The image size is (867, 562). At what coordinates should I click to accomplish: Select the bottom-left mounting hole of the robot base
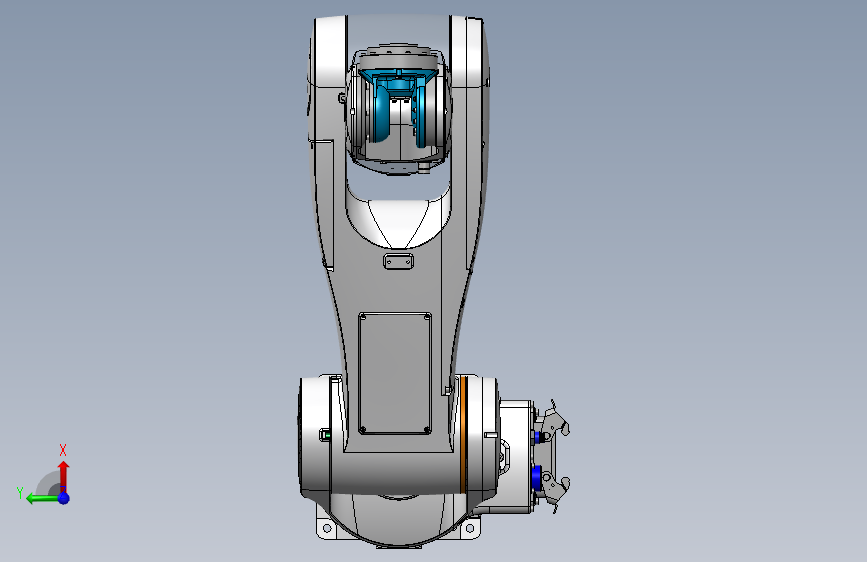[x=327, y=528]
